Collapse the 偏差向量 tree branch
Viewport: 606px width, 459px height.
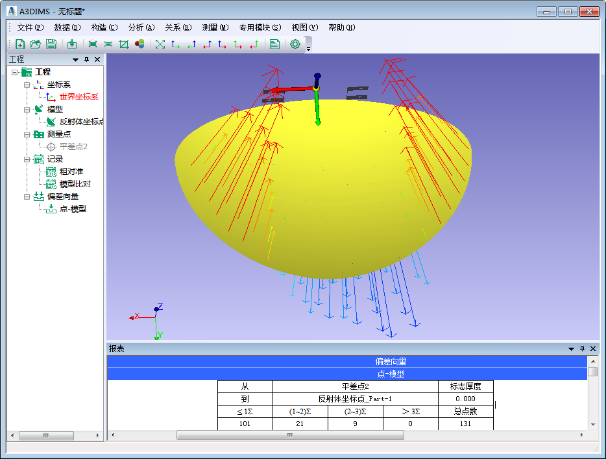pyautogui.click(x=27, y=197)
